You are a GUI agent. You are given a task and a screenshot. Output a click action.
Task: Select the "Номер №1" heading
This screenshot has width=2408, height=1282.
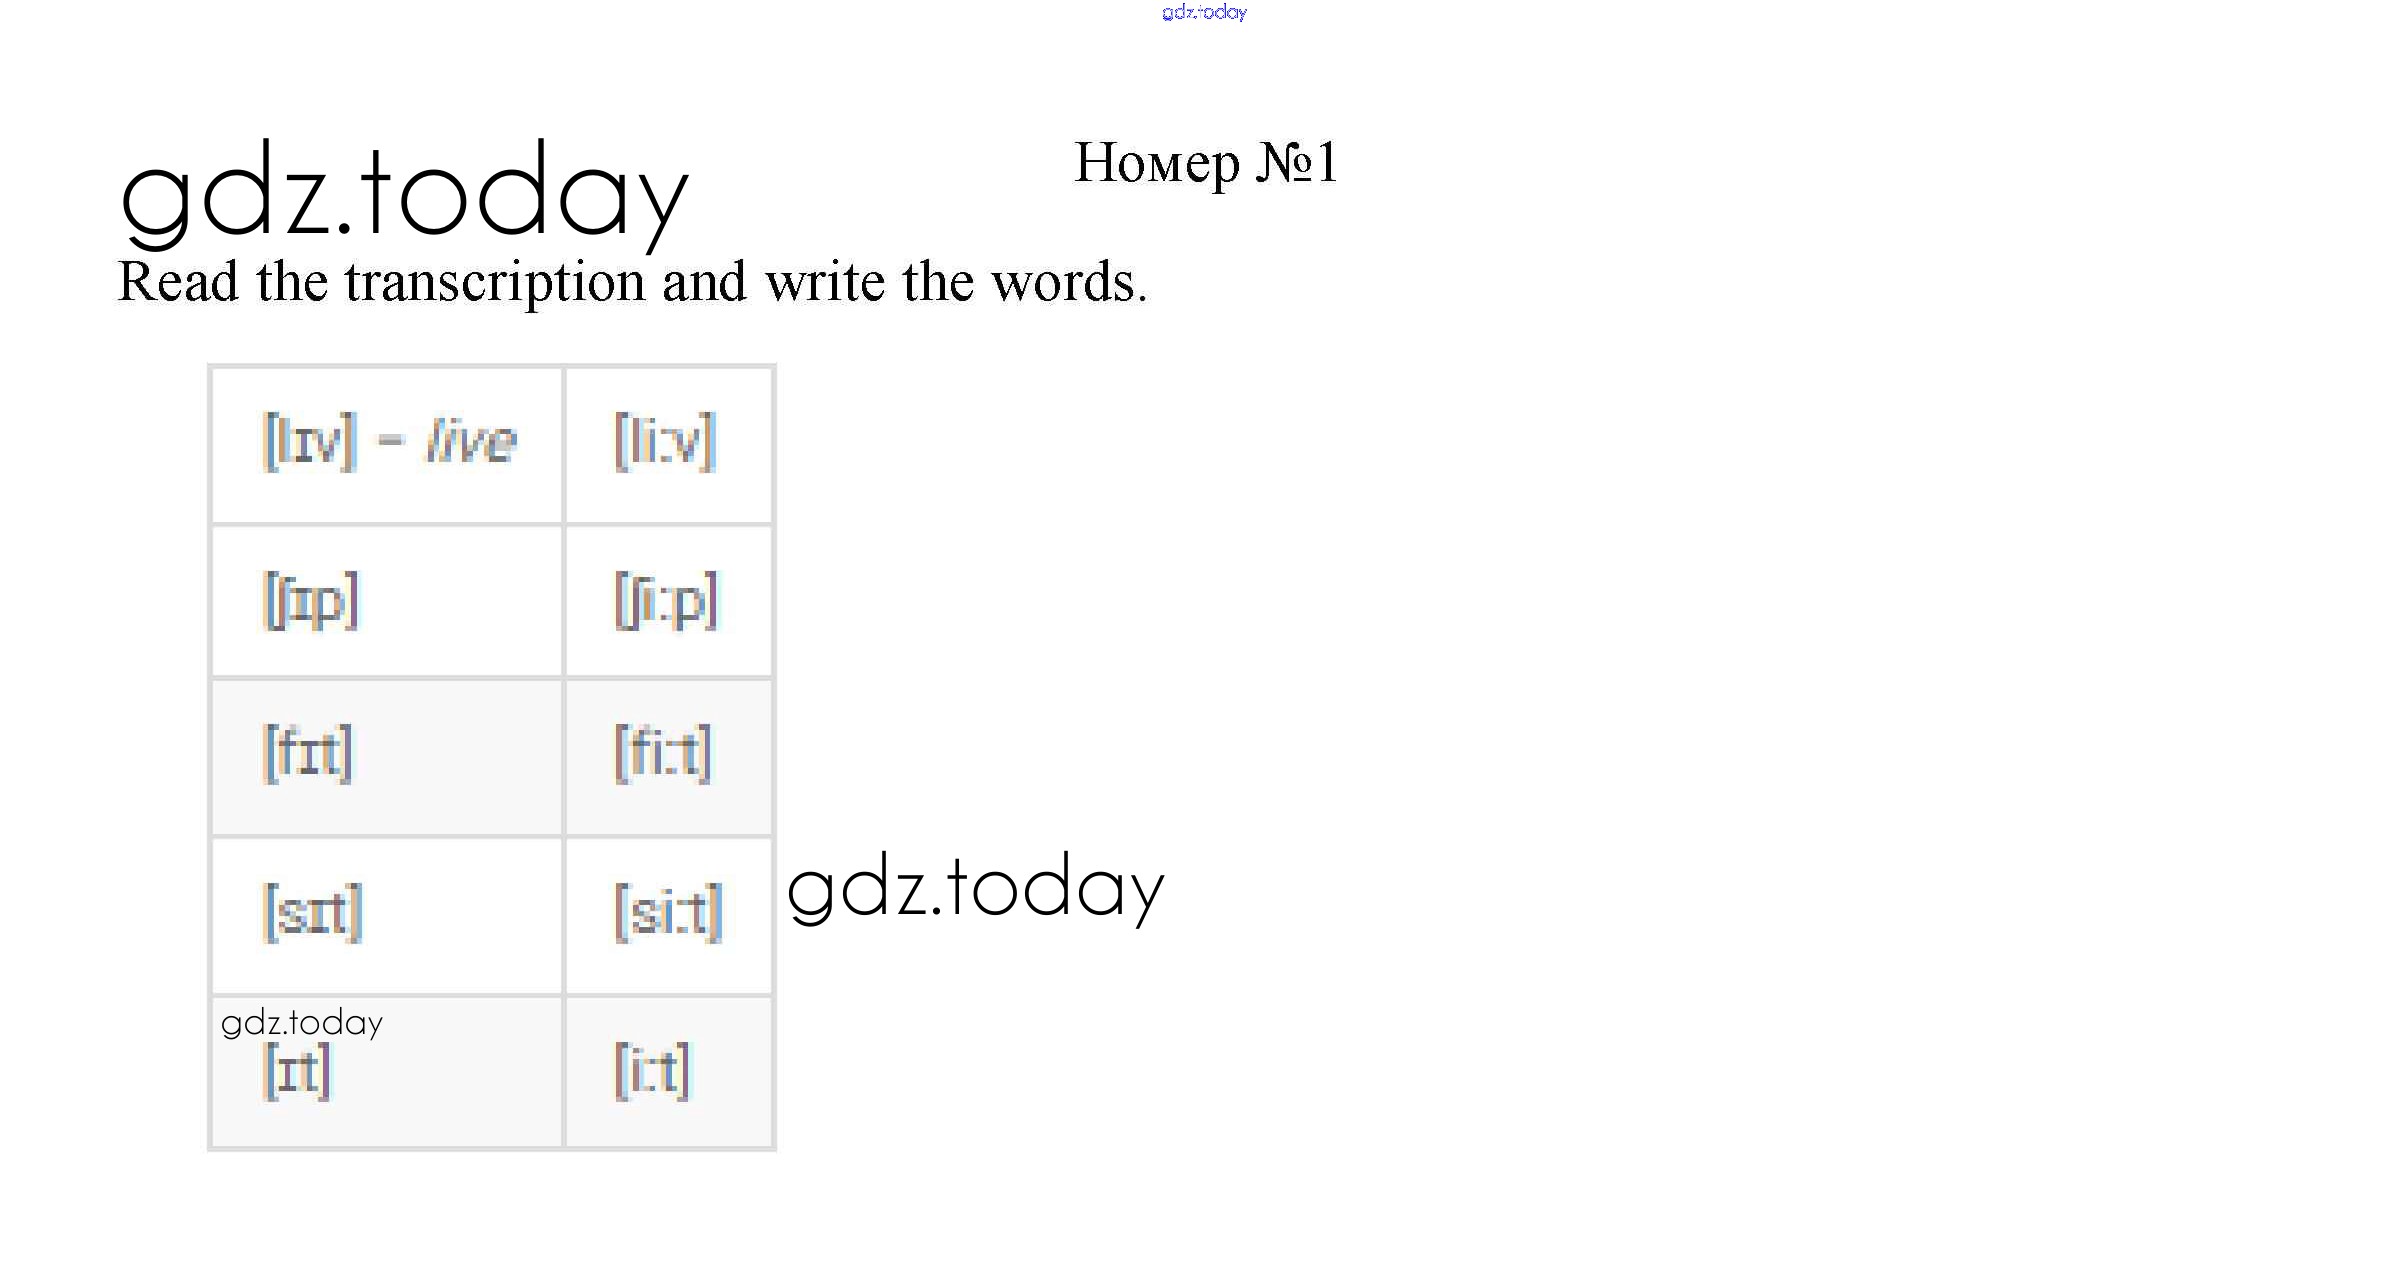[x=1205, y=163]
